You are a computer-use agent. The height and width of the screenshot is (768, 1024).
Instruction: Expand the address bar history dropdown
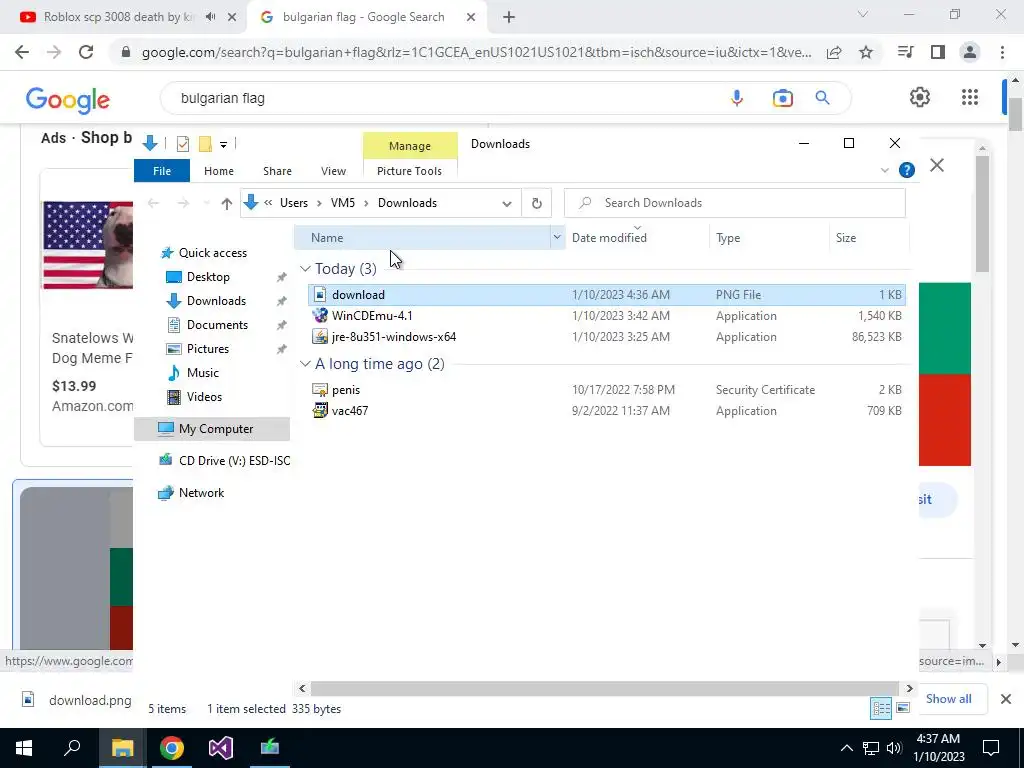[x=507, y=204]
